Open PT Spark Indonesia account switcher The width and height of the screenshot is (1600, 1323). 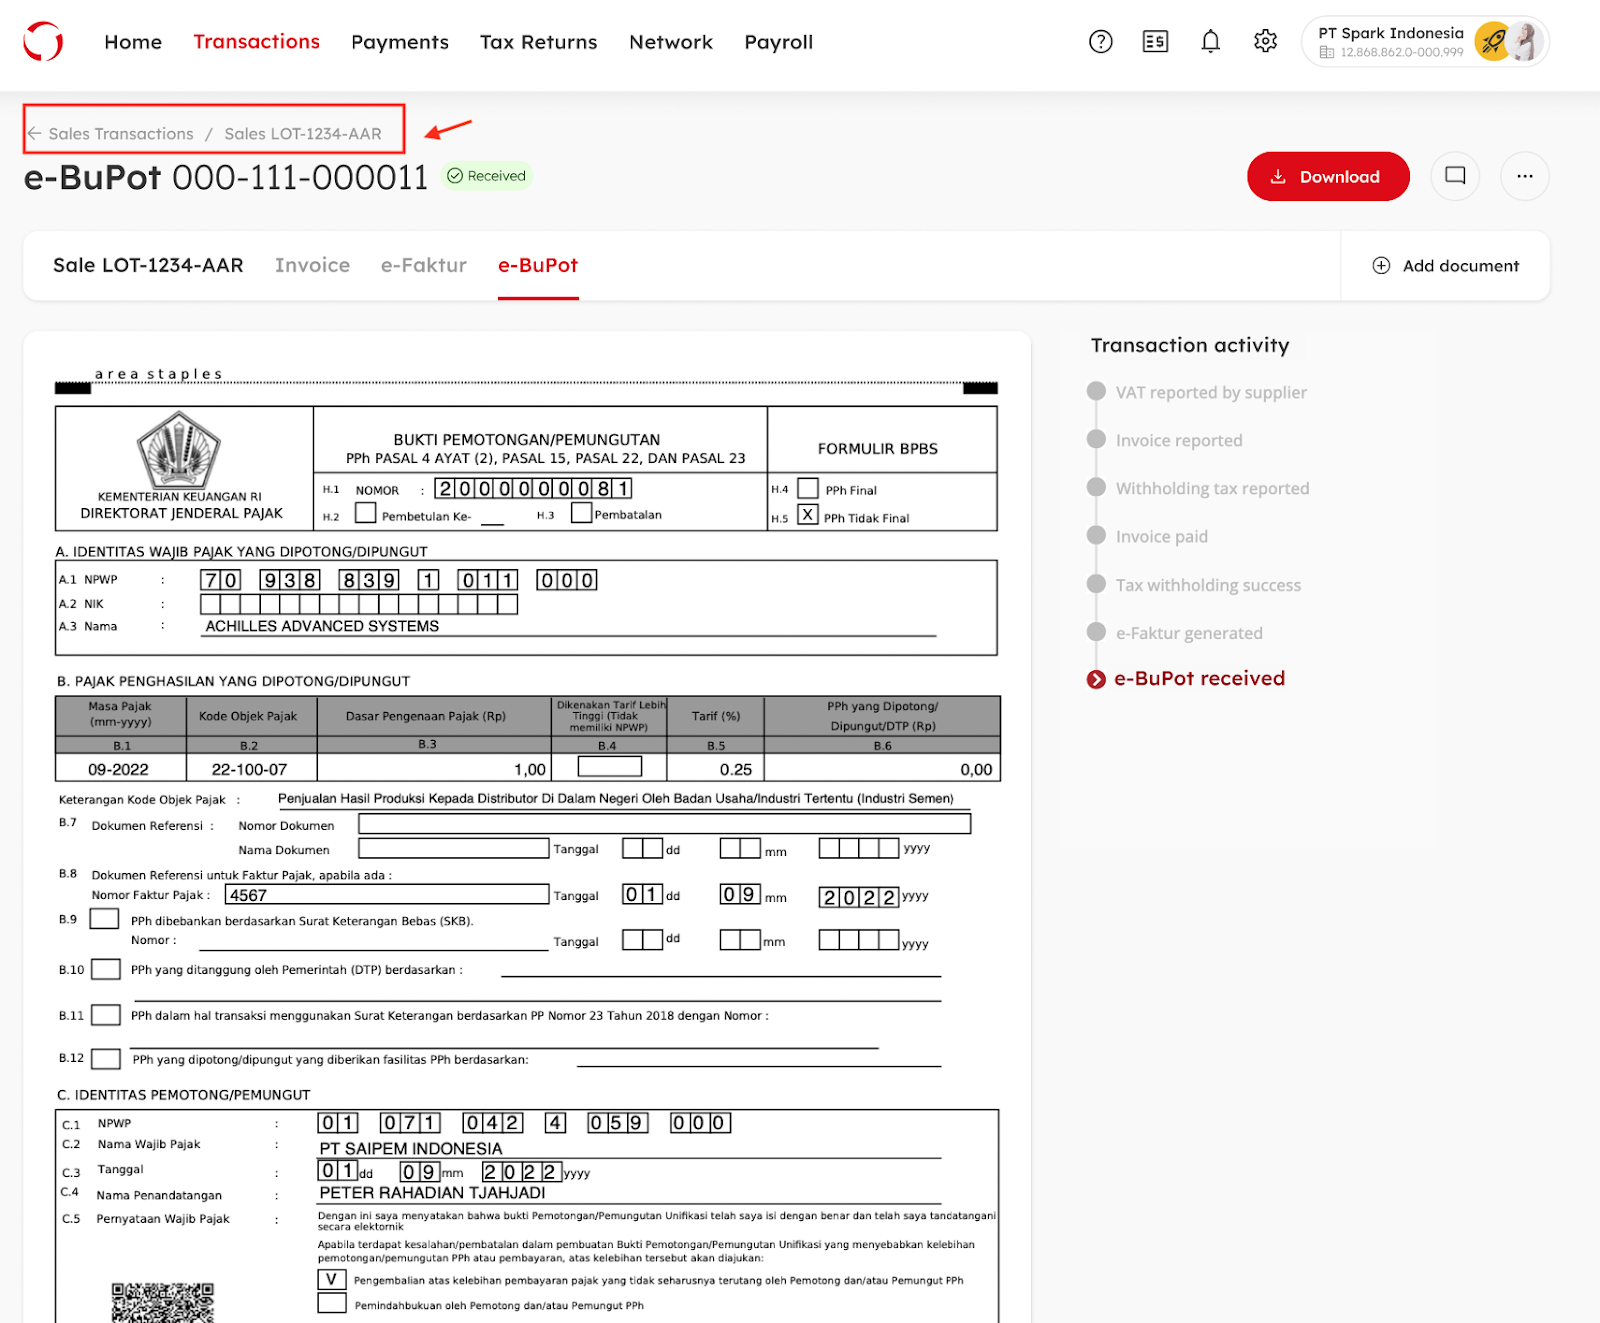[1425, 42]
